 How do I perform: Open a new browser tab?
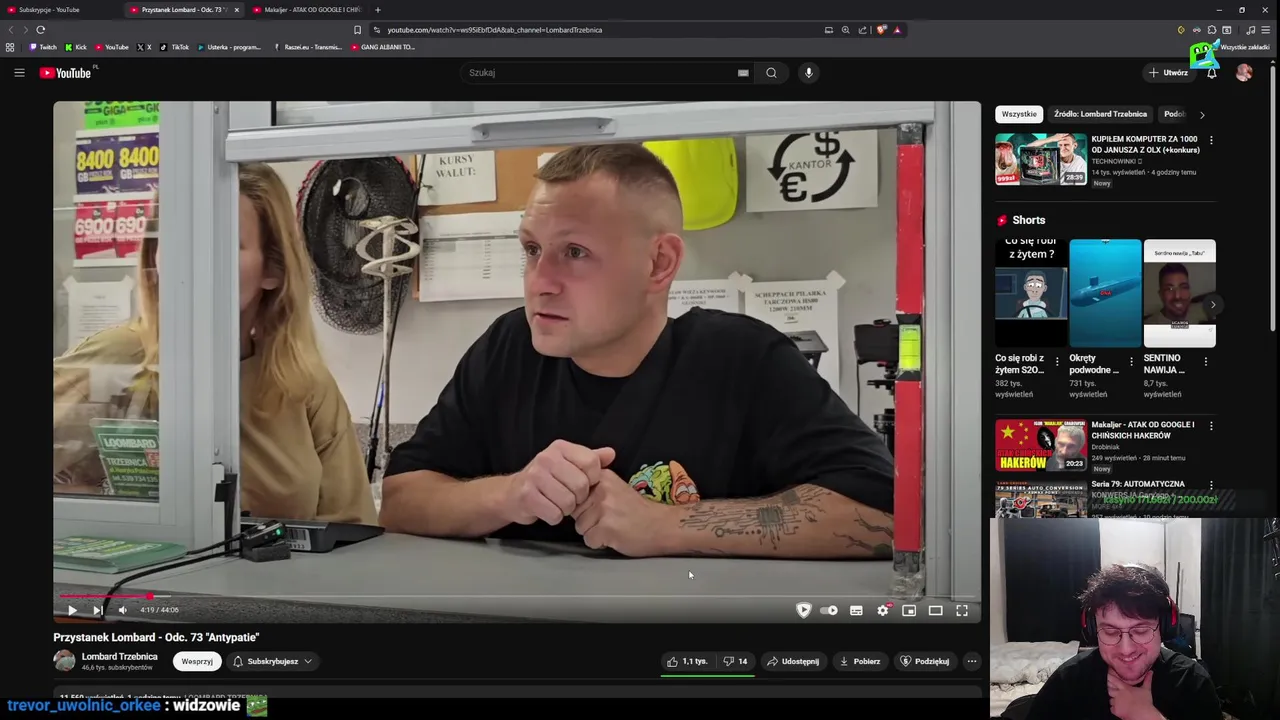(x=377, y=10)
